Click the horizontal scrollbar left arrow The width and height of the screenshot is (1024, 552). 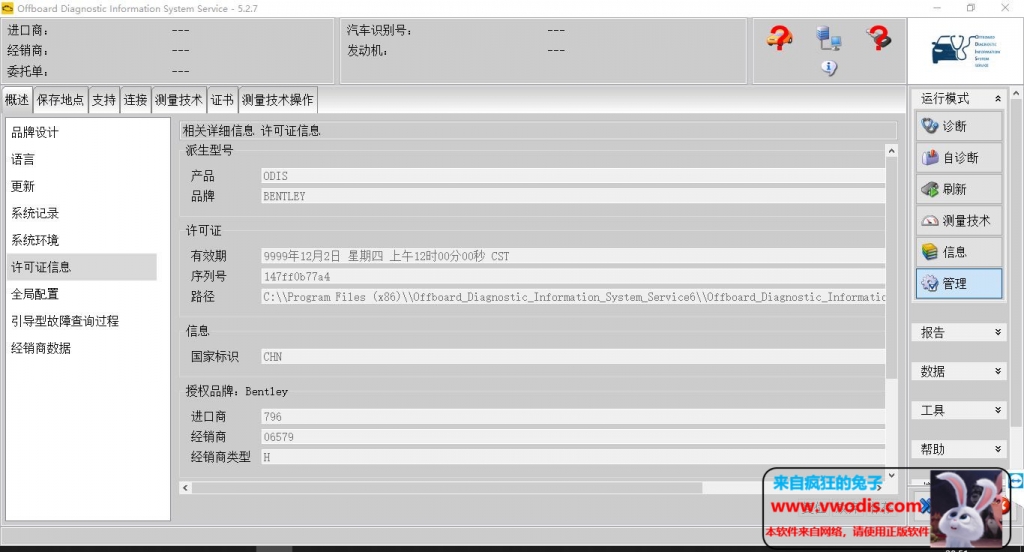[x=185, y=487]
